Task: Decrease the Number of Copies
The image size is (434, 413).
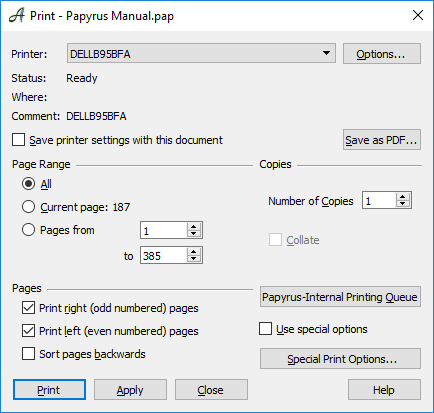Action: coord(403,204)
